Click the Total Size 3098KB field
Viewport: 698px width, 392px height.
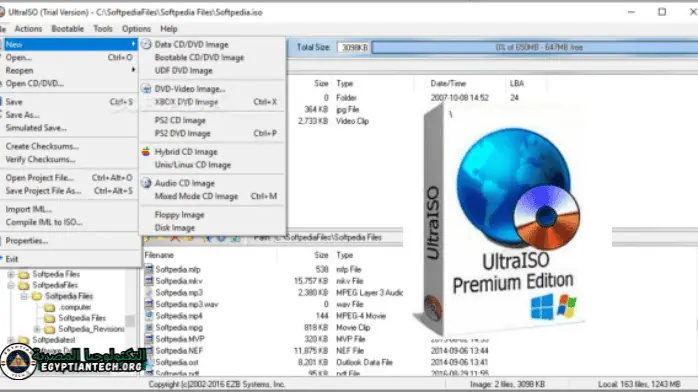pyautogui.click(x=353, y=47)
